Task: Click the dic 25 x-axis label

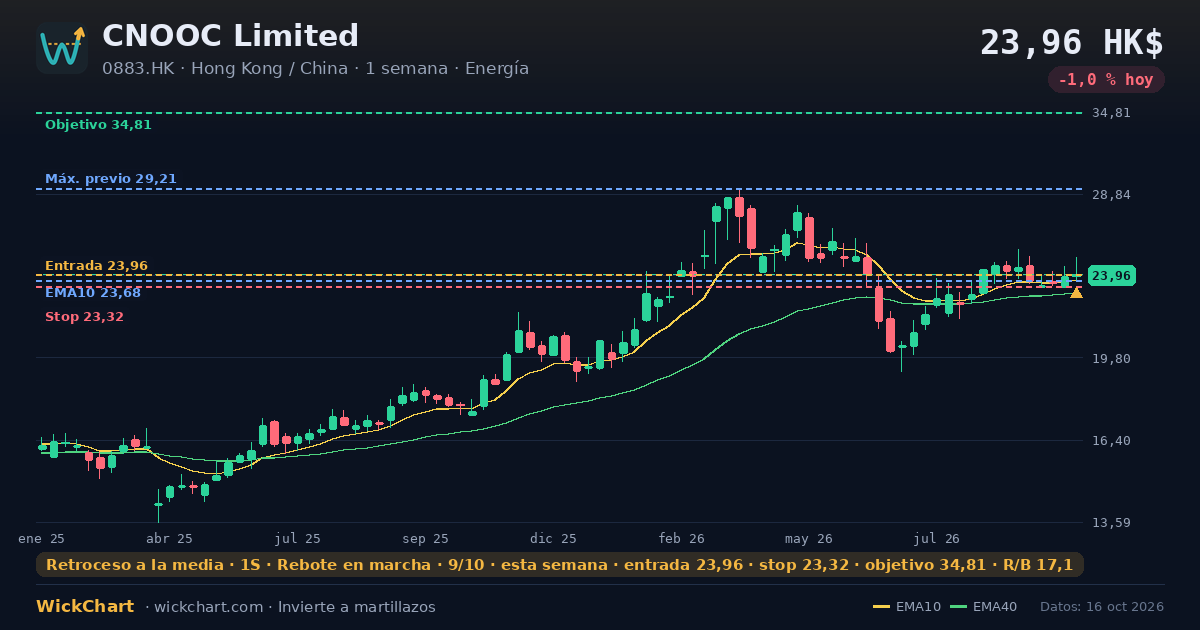Action: tap(554, 539)
